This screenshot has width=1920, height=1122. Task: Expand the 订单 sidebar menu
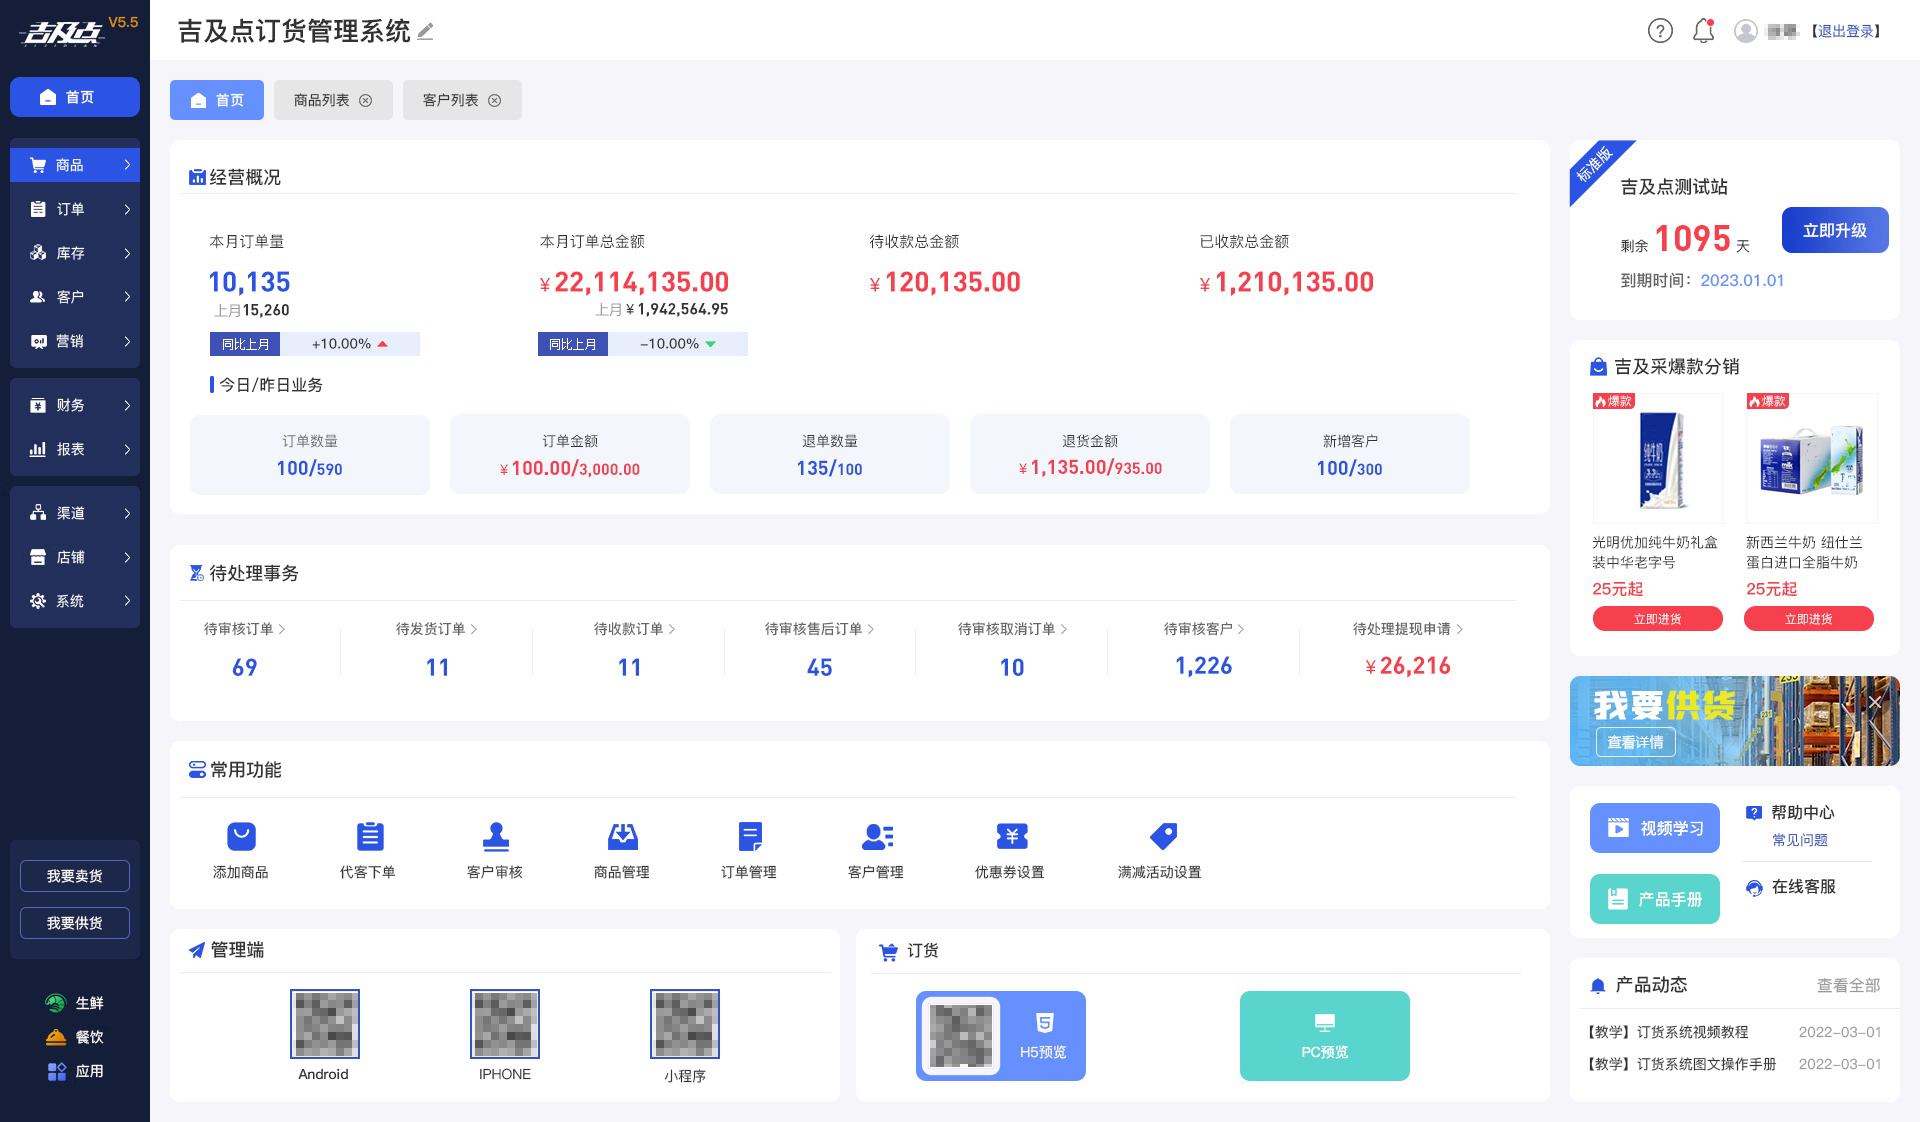pyautogui.click(x=75, y=209)
